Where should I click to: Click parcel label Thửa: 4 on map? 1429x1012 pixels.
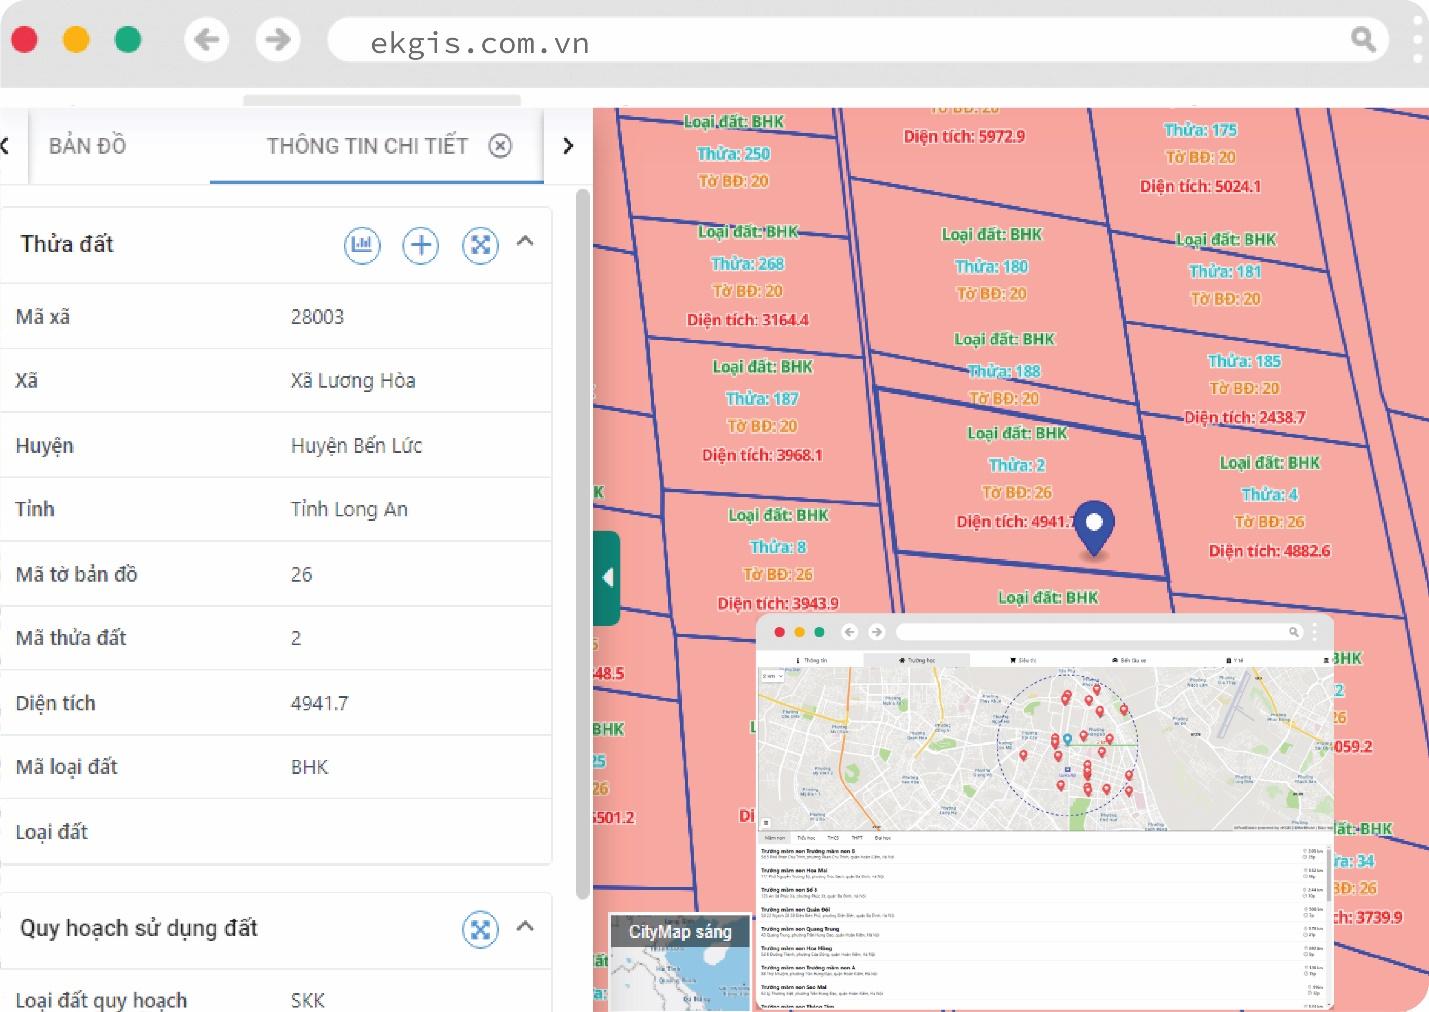pyautogui.click(x=1270, y=494)
